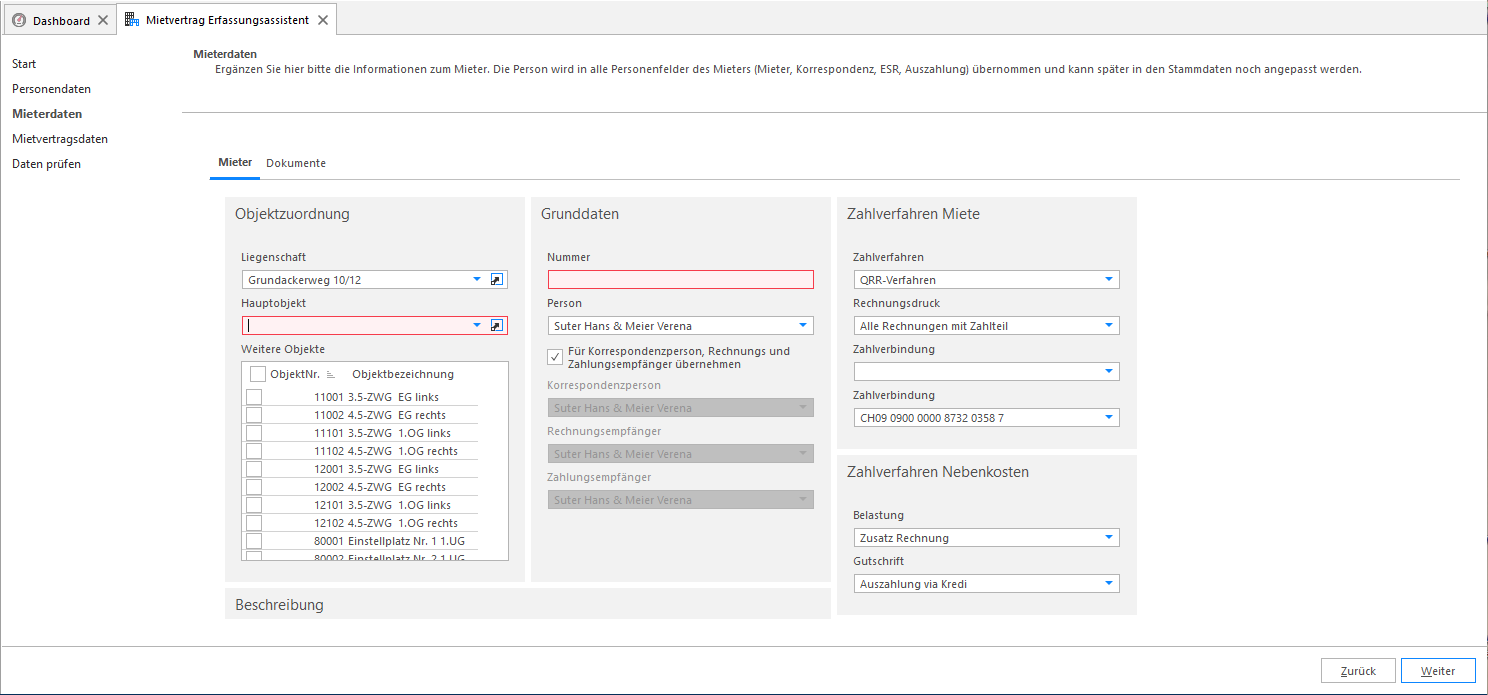1488x695 pixels.
Task: Open linked record icon beside Liegenschaft field
Action: [x=497, y=280]
